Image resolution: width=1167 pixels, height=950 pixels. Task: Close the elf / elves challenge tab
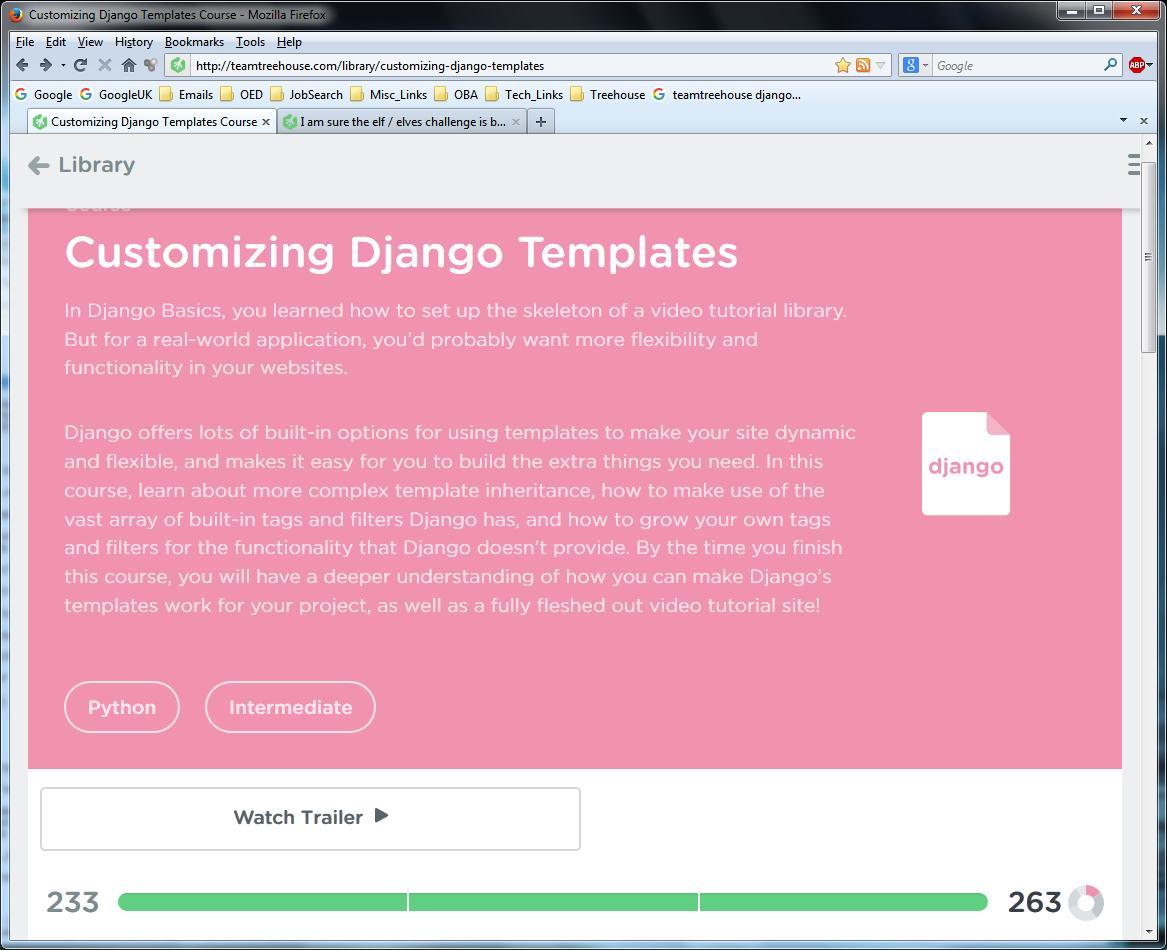[x=516, y=121]
